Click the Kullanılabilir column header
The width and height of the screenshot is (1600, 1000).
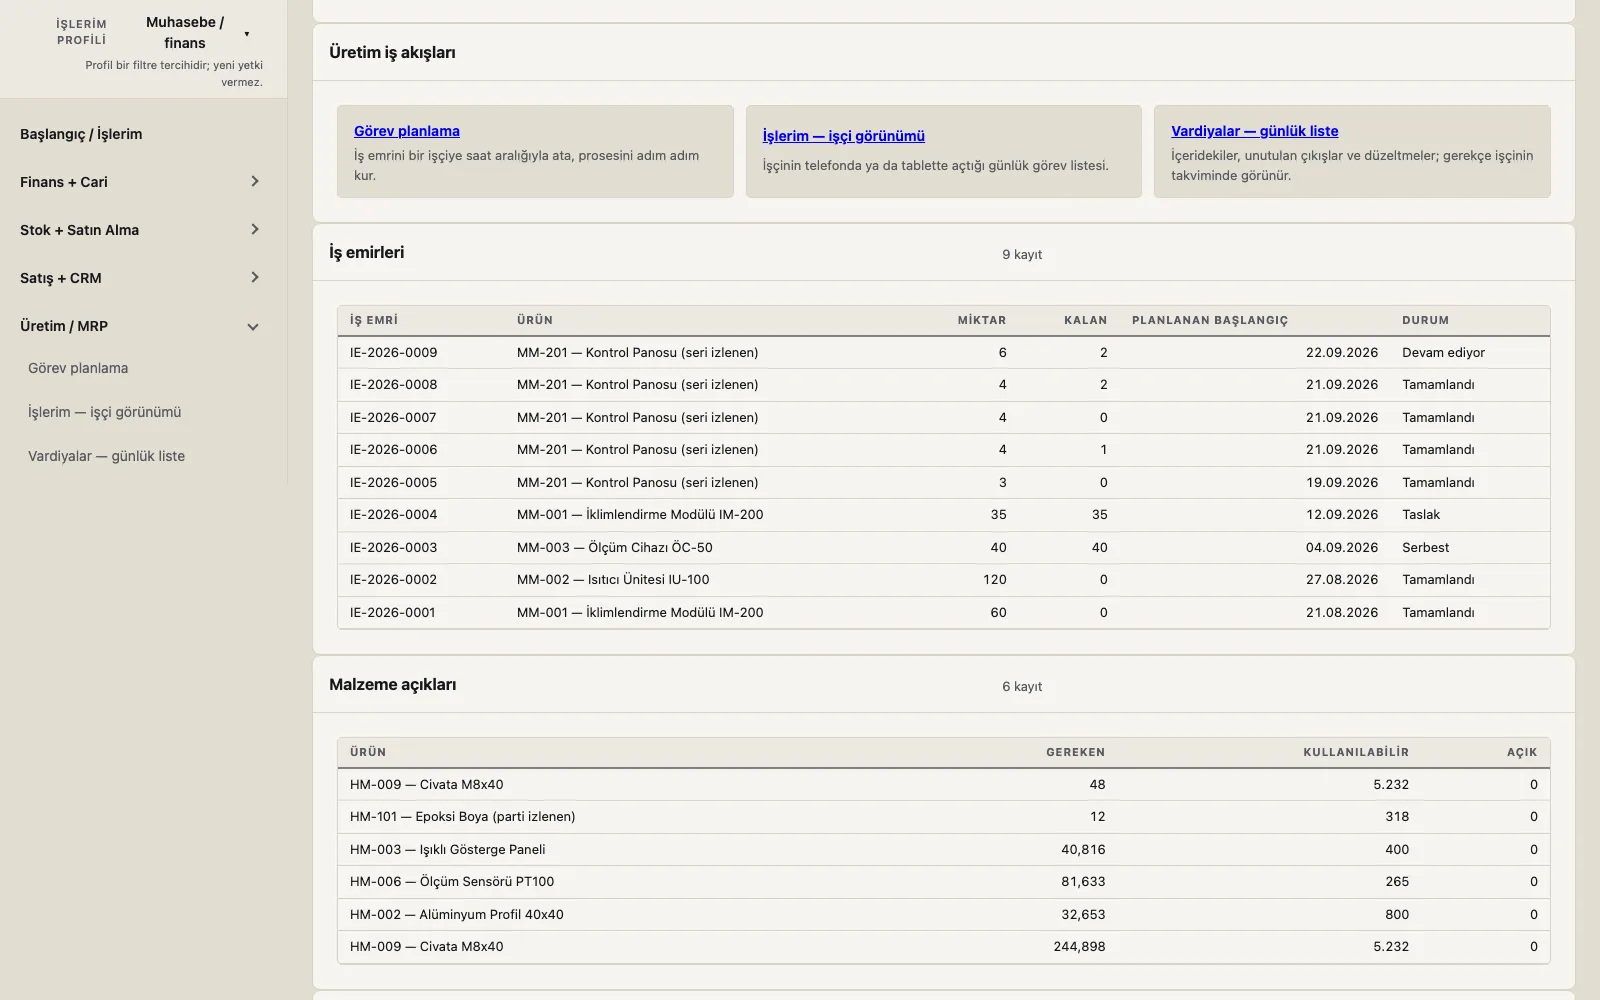[x=1356, y=752]
